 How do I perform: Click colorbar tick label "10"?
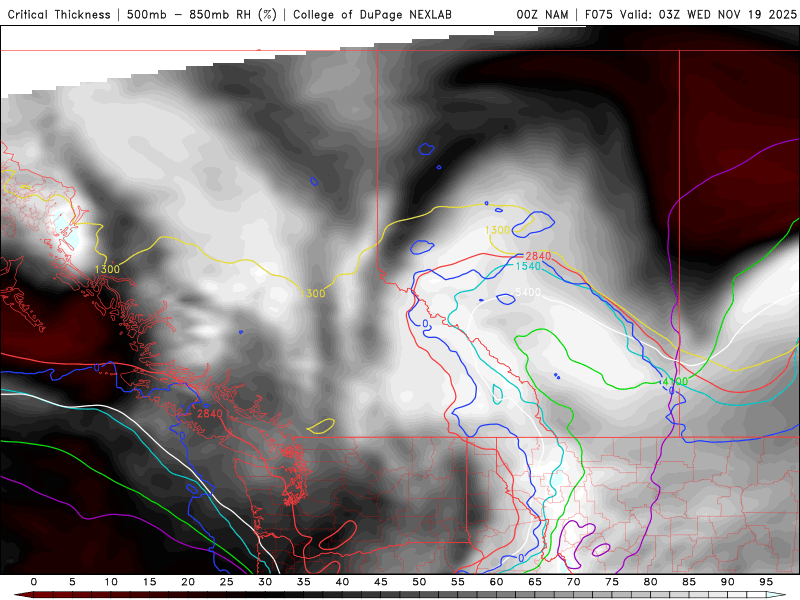point(111,582)
